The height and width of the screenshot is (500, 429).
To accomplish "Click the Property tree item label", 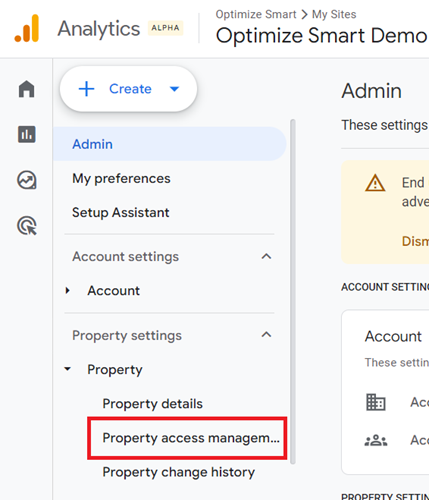I will coord(115,369).
